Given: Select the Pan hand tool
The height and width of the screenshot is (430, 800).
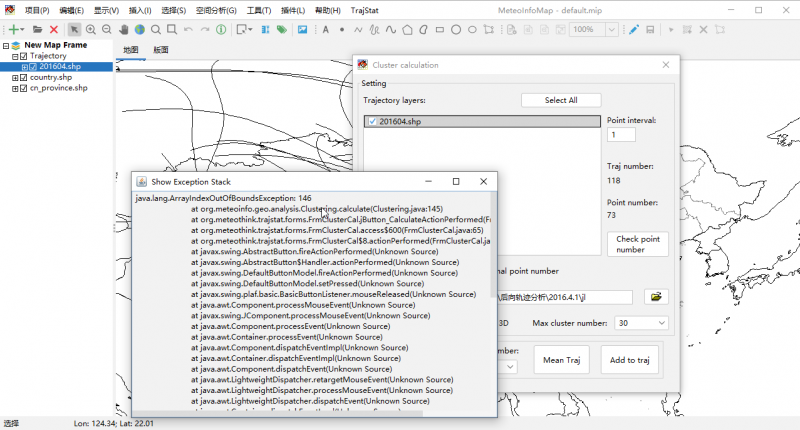Looking at the screenshot, I should click(123, 30).
